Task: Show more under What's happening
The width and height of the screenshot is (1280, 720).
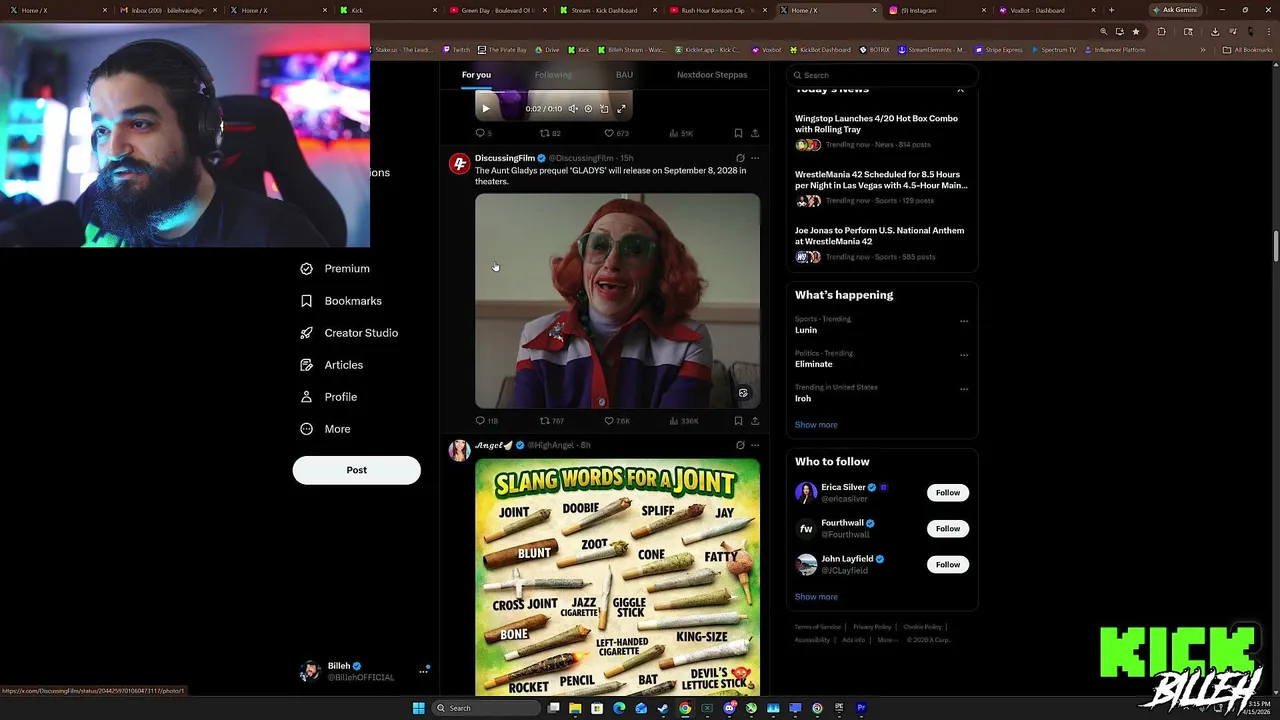Action: tap(816, 425)
